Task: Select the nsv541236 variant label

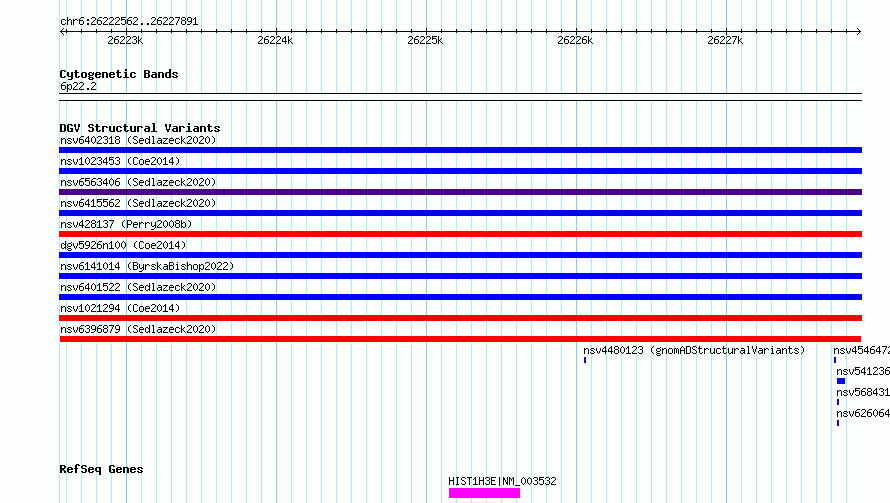Action: (863, 371)
